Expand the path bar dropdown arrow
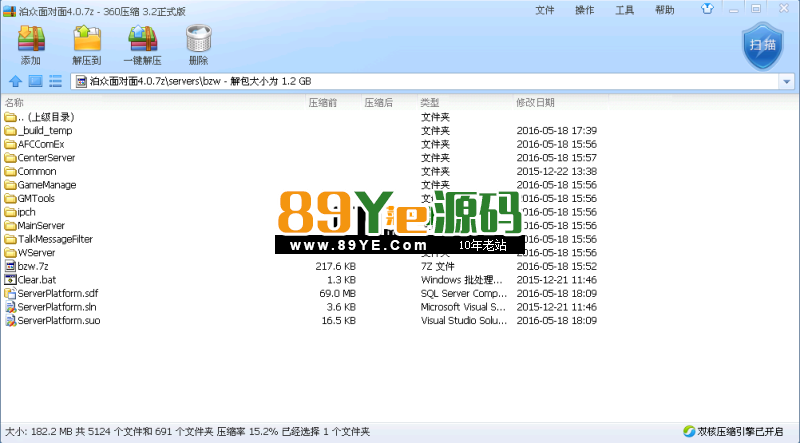The width and height of the screenshot is (800, 443). [x=786, y=81]
